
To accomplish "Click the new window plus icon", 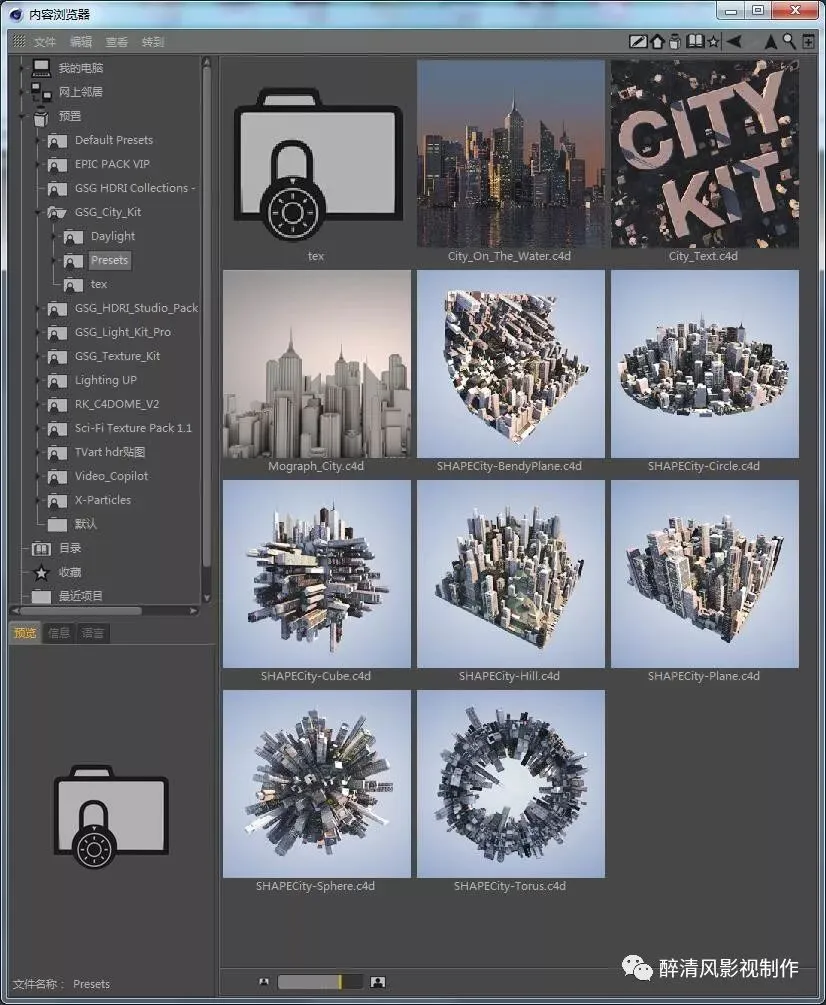I will pyautogui.click(x=809, y=42).
